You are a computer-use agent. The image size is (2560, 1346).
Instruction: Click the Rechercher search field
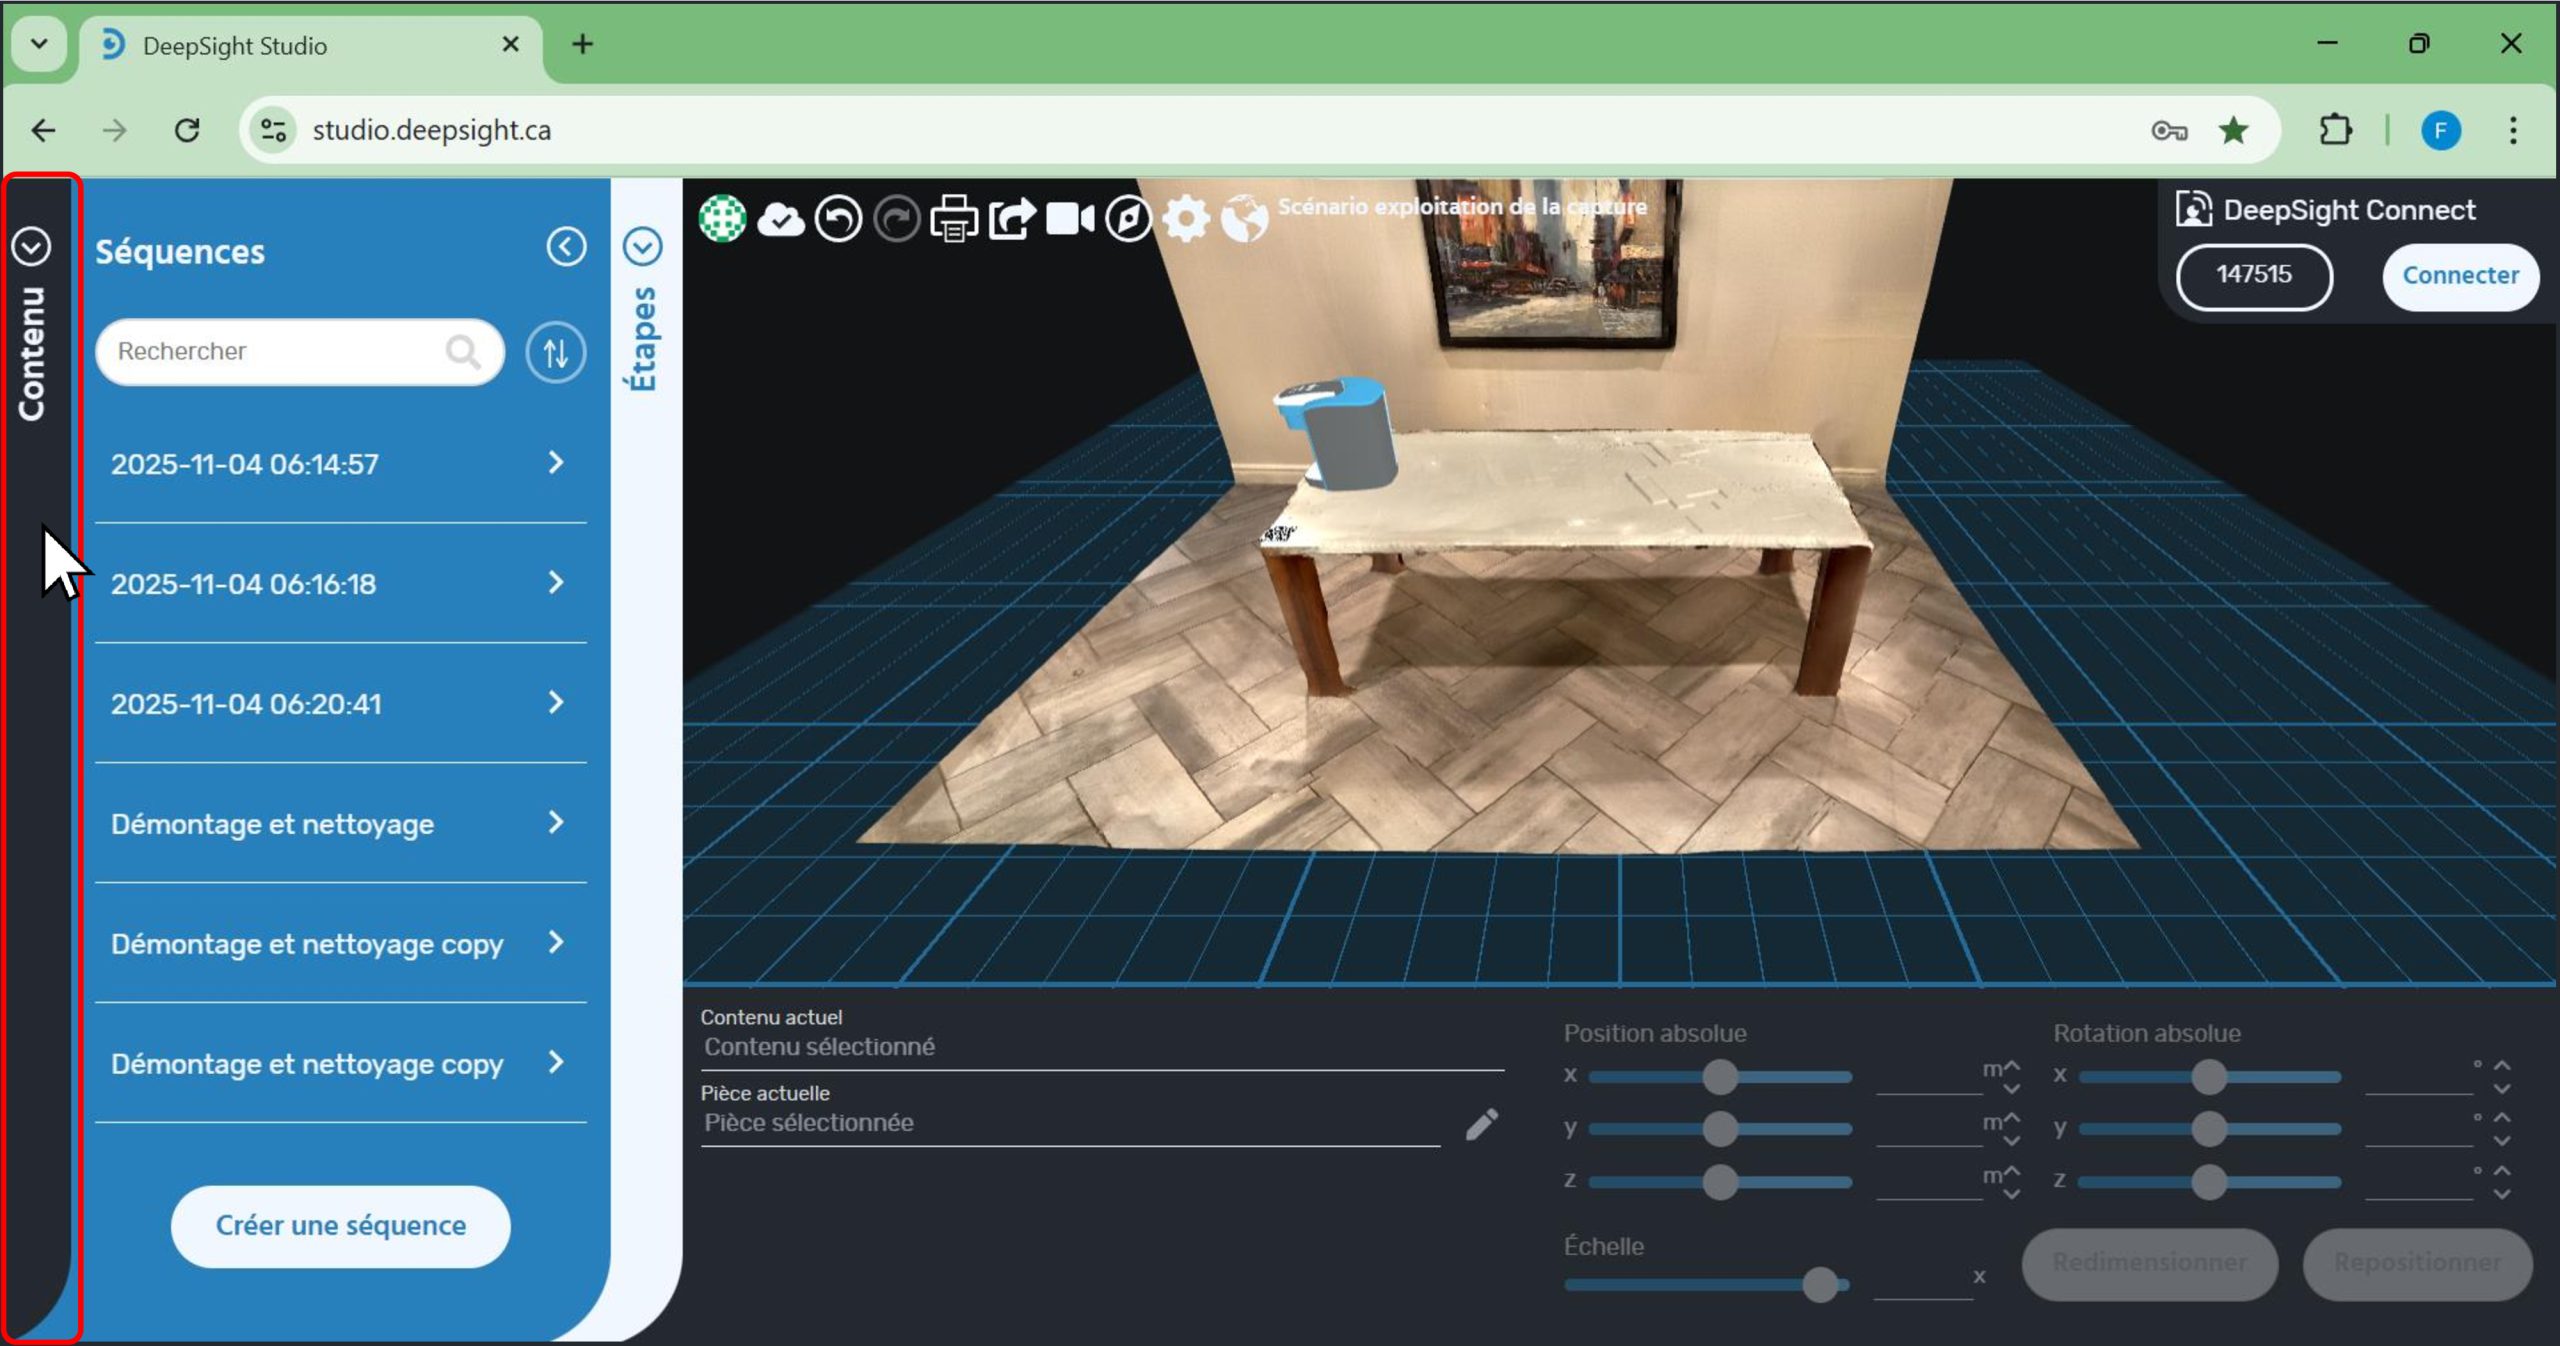(275, 351)
